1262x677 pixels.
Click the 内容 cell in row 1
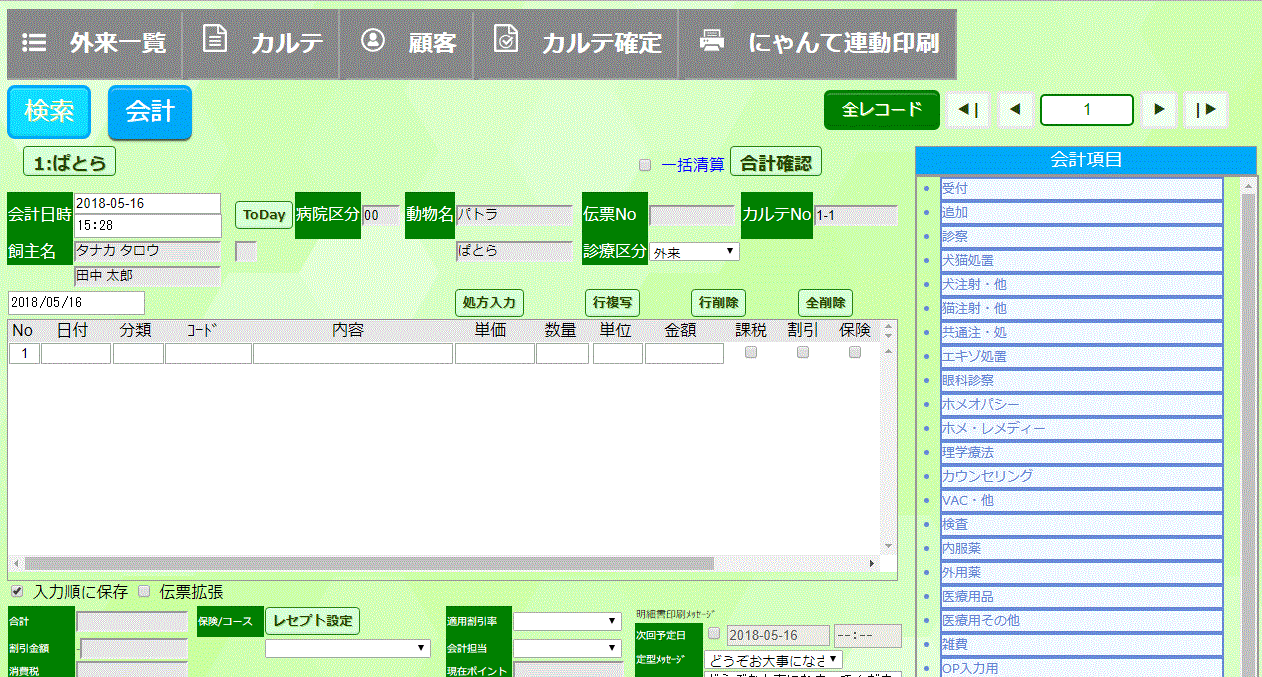pyautogui.click(x=353, y=353)
